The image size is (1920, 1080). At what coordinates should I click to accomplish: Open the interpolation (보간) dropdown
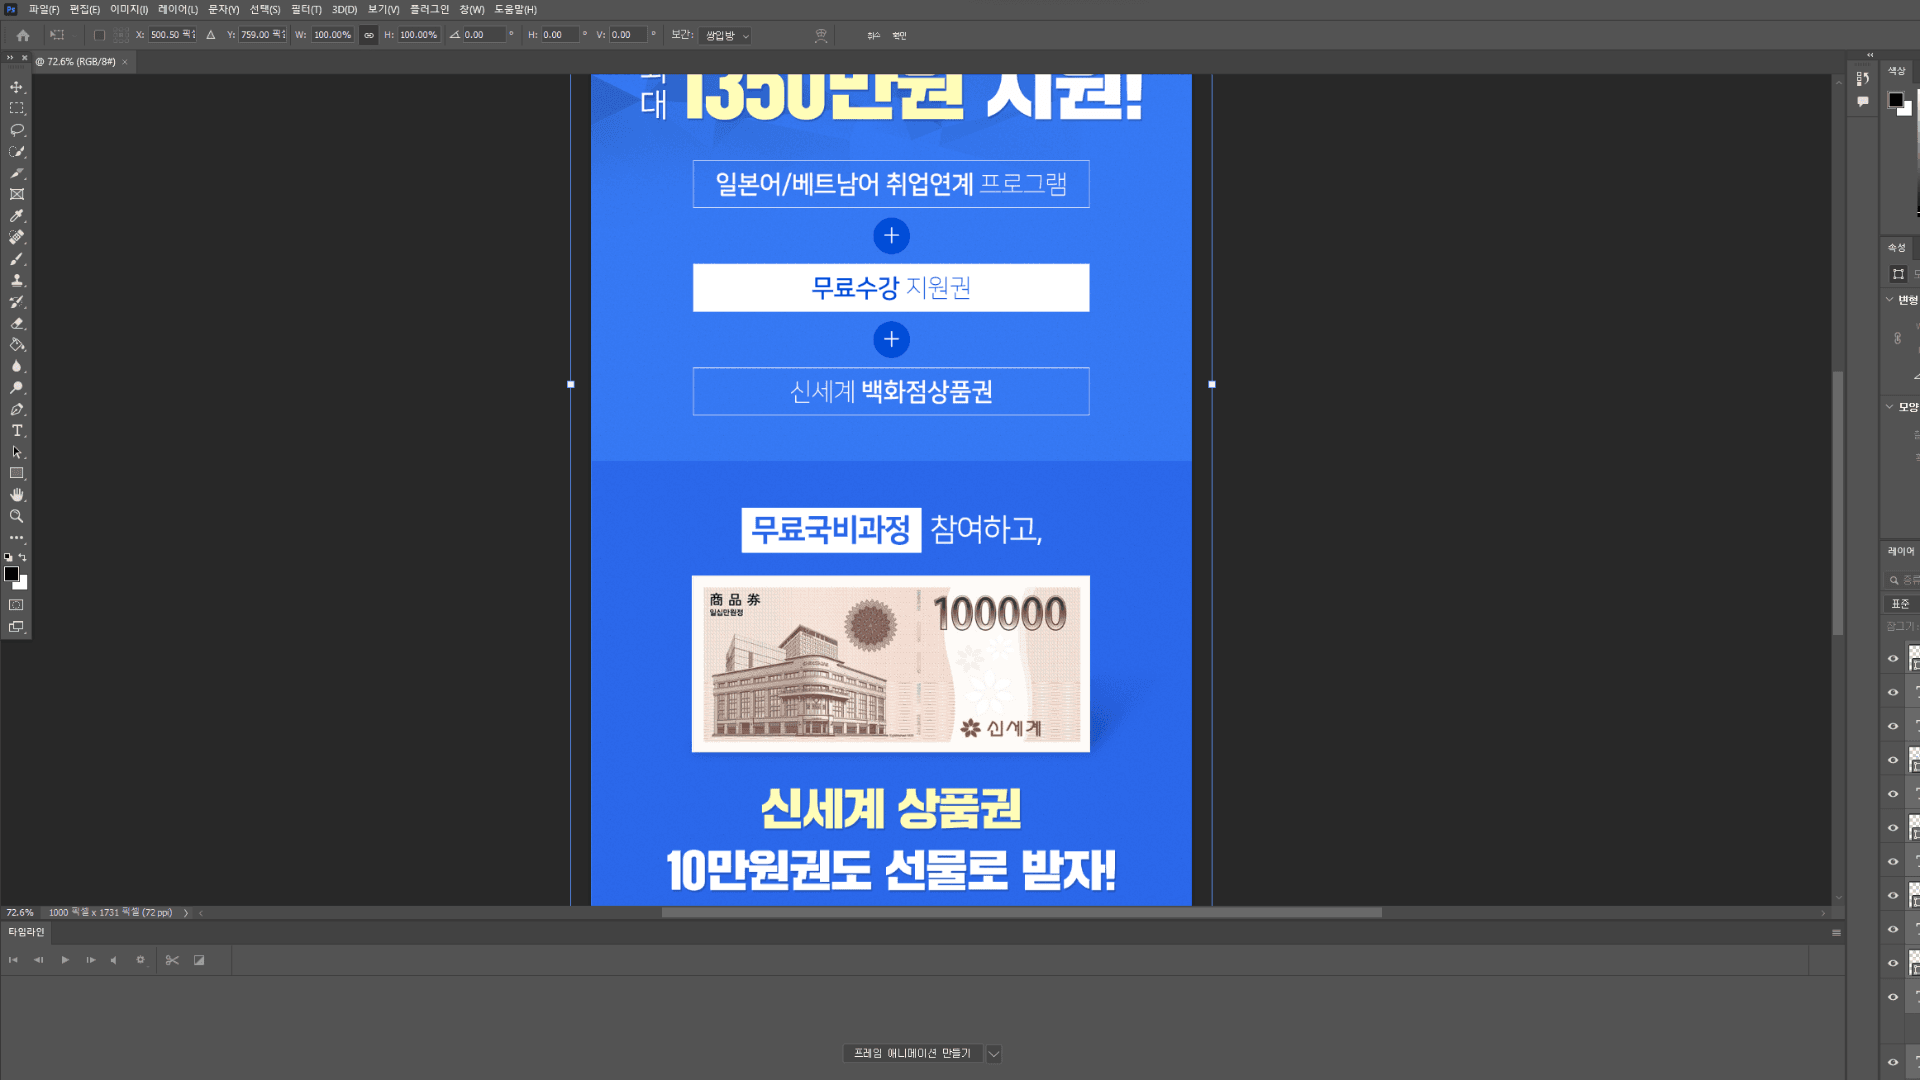725,35
